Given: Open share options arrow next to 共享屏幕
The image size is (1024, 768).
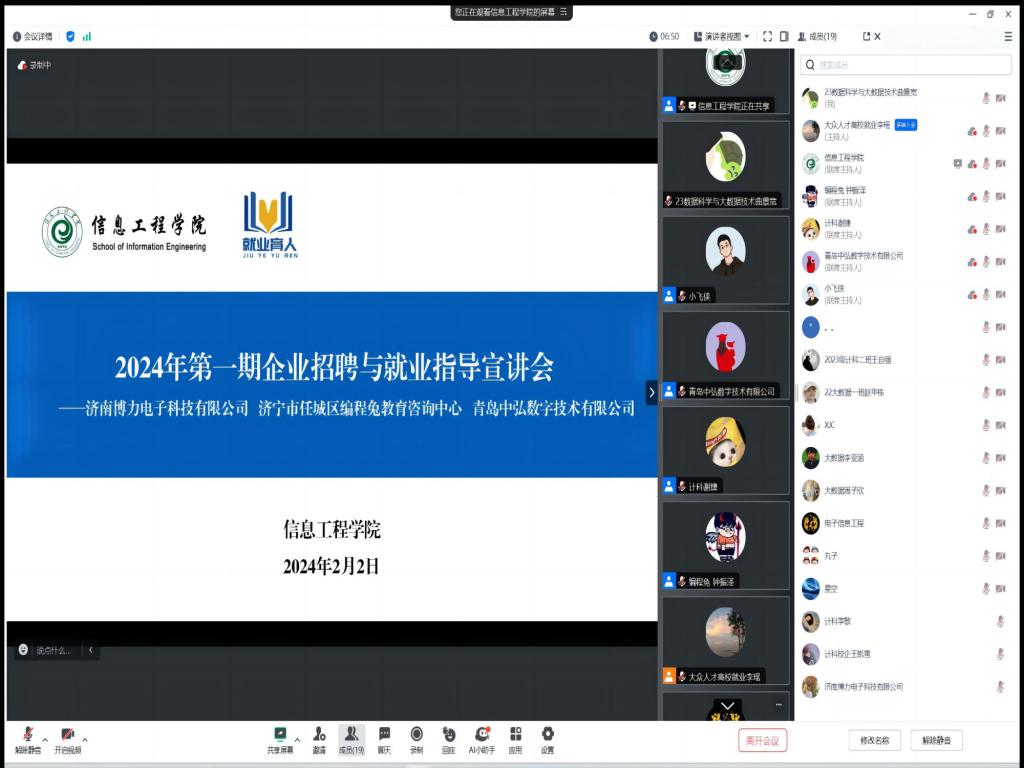Looking at the screenshot, I should [x=298, y=740].
